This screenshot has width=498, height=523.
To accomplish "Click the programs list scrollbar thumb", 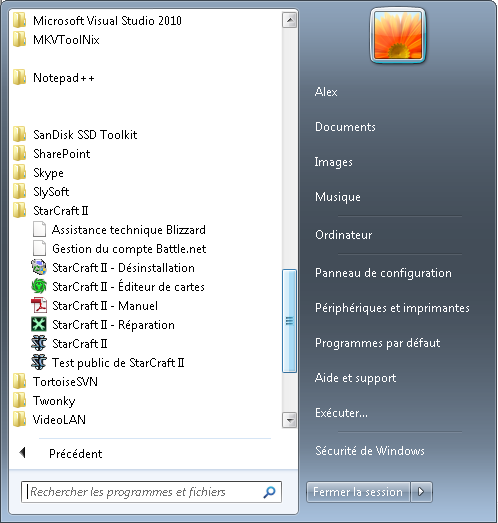I will (289, 321).
